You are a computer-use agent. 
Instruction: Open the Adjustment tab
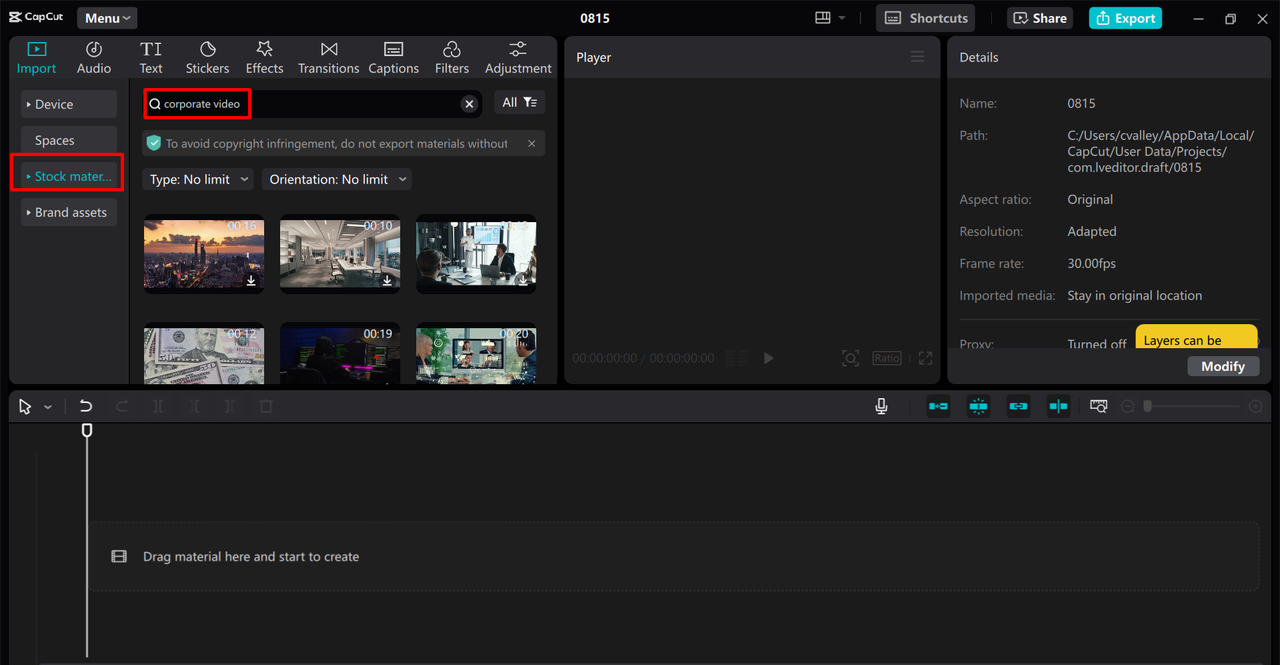click(518, 58)
